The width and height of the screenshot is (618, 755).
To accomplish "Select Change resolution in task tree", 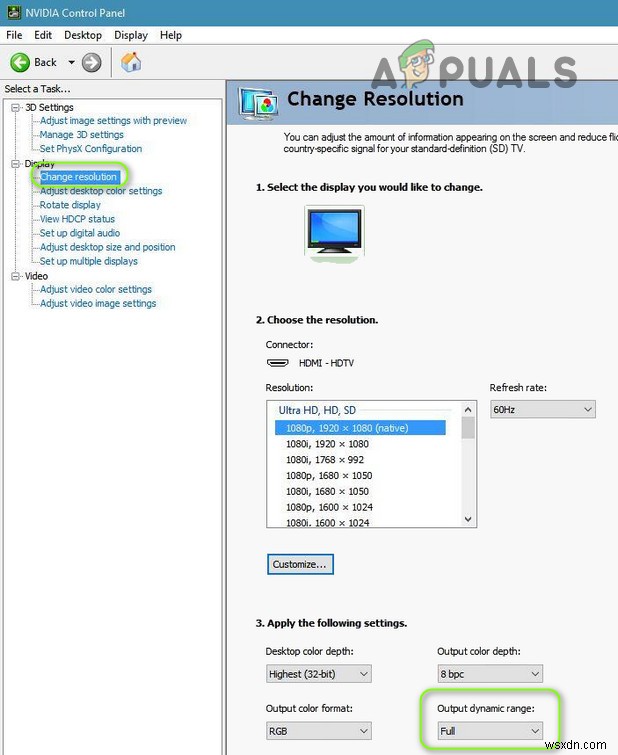I will (x=79, y=177).
